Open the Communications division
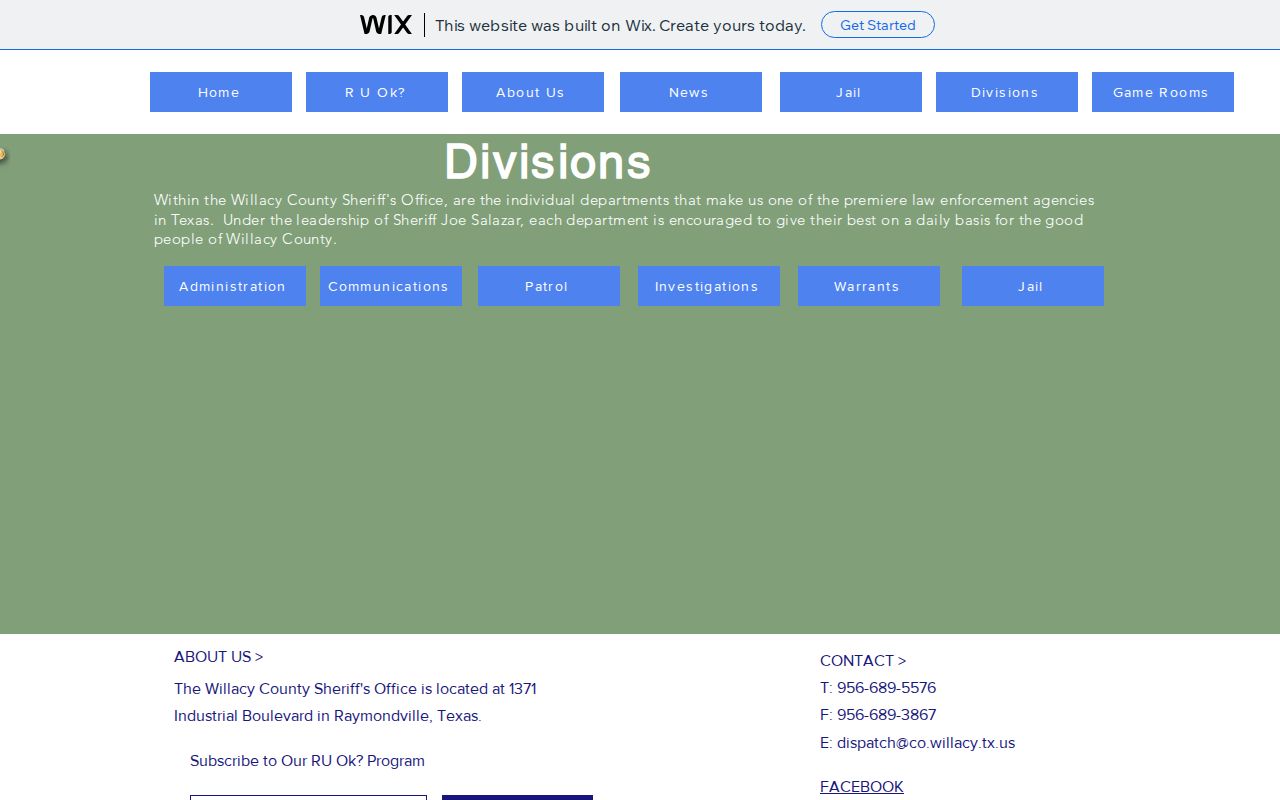 click(391, 286)
